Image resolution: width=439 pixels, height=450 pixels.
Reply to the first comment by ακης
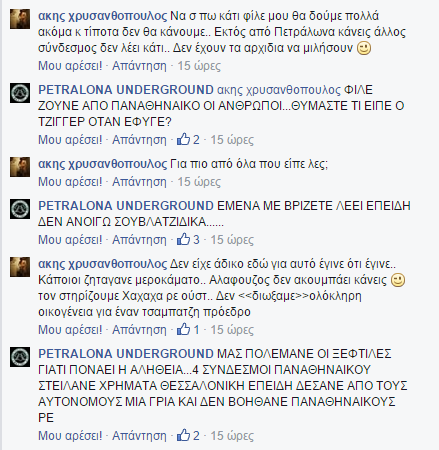click(139, 66)
